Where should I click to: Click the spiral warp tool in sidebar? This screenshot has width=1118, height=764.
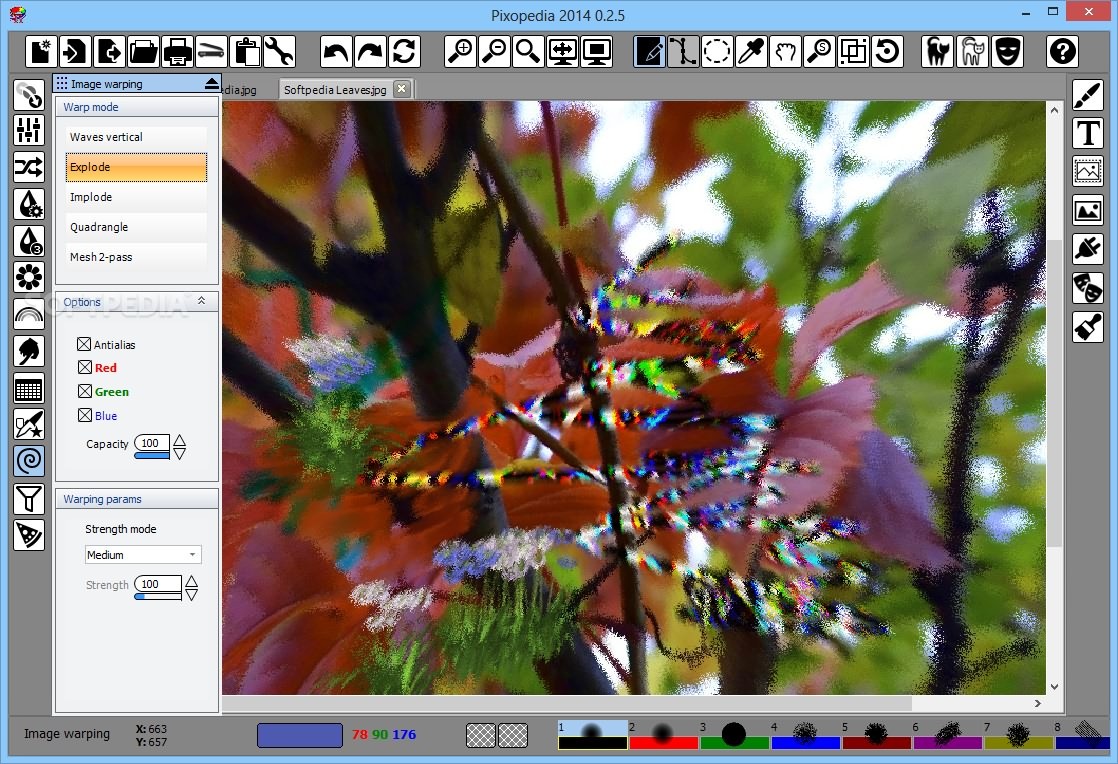[29, 460]
